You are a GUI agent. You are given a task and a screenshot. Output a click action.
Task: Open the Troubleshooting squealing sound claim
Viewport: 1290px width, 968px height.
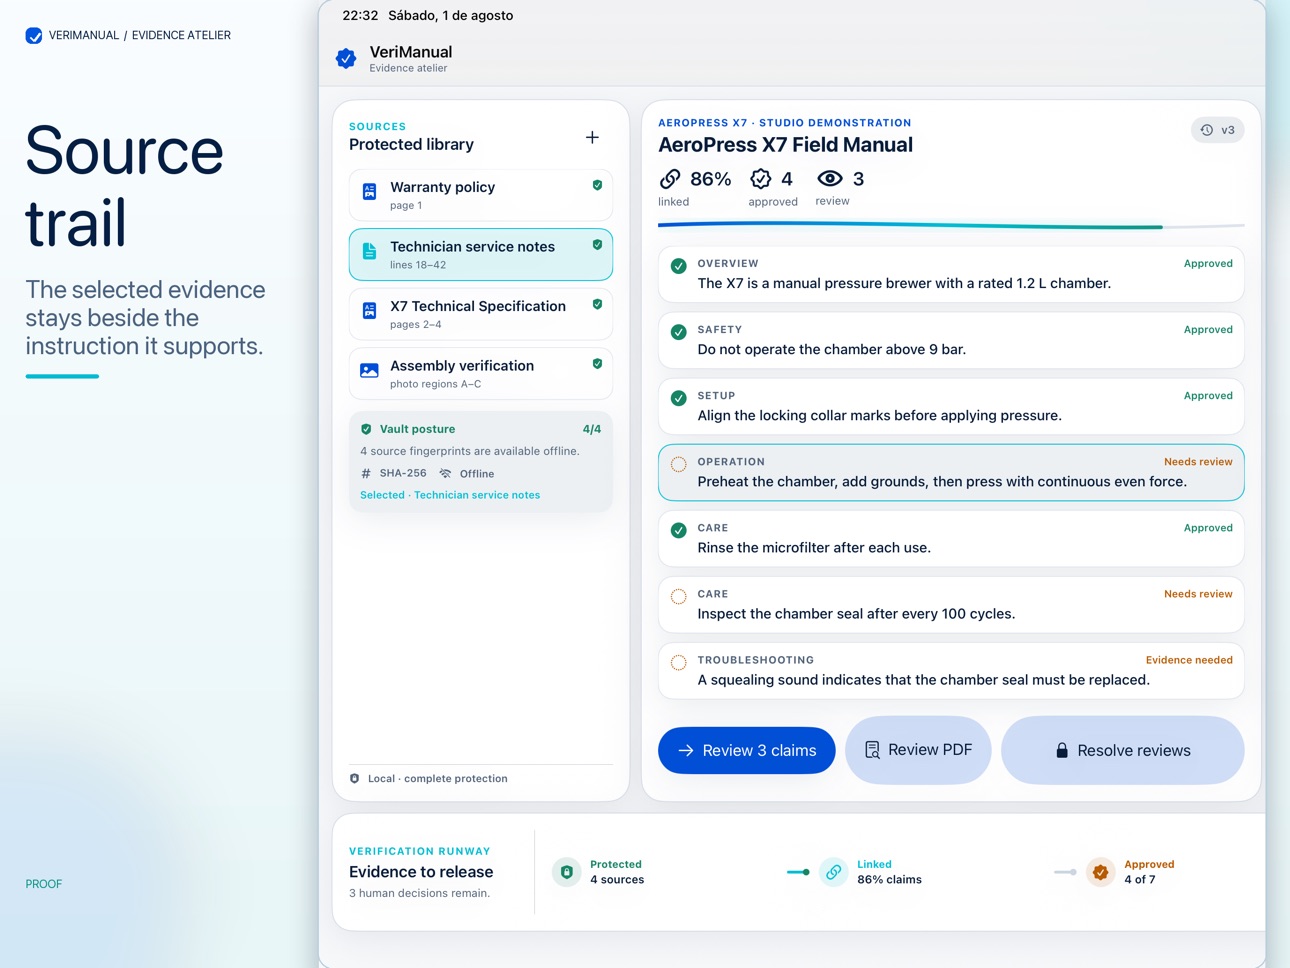[x=951, y=670]
